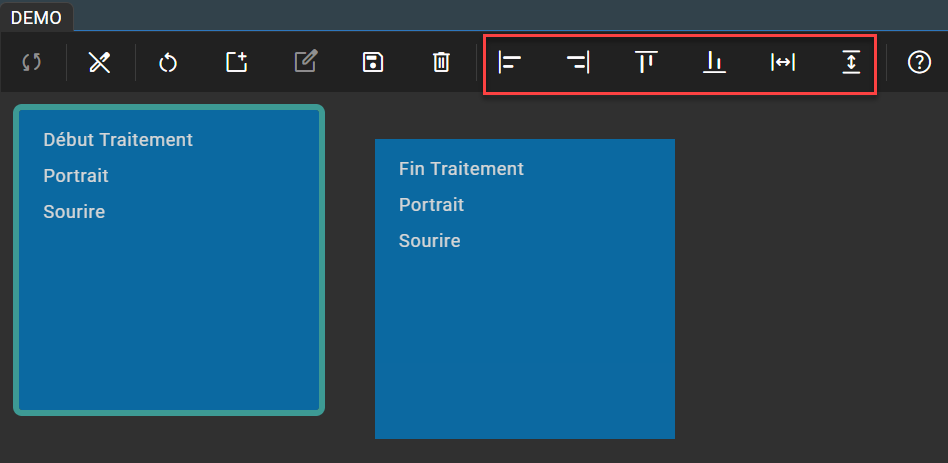Align selected boxes to the right

tap(578, 62)
